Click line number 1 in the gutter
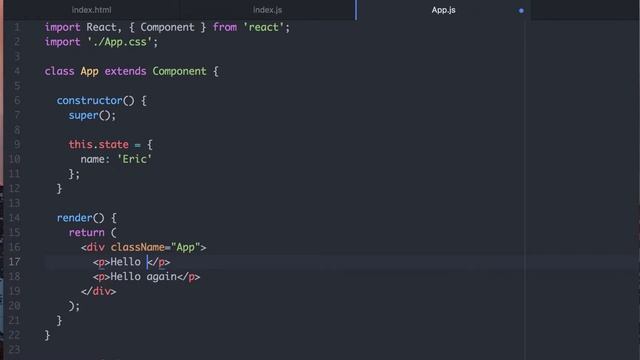Image resolution: width=640 pixels, height=360 pixels. pyautogui.click(x=17, y=27)
